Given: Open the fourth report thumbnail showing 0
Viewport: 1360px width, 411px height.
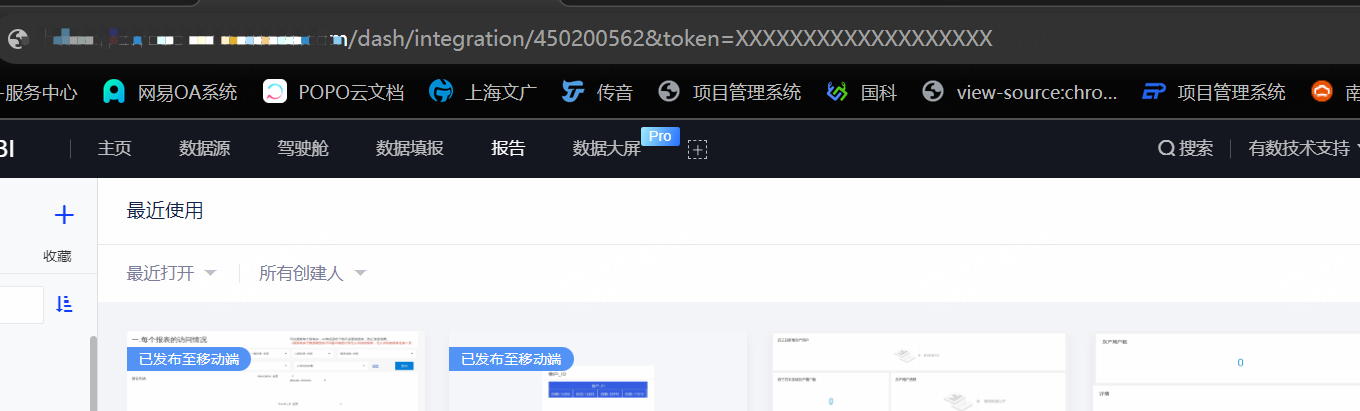Looking at the screenshot, I should pos(1227,371).
